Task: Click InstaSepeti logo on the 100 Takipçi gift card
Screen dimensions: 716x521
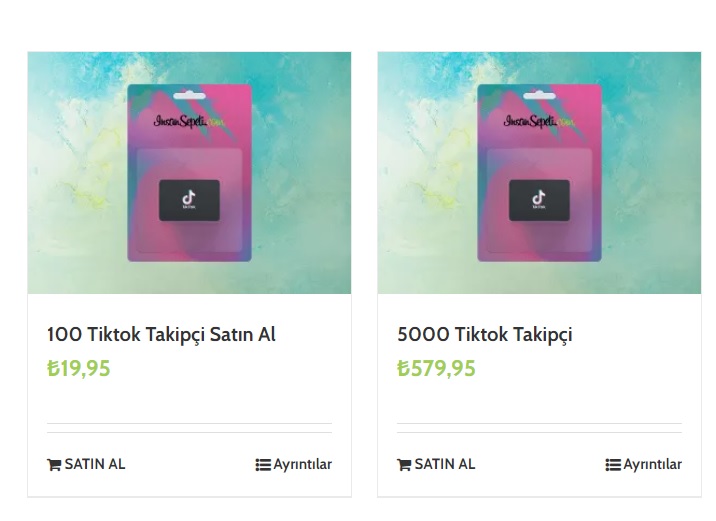Action: [178, 121]
